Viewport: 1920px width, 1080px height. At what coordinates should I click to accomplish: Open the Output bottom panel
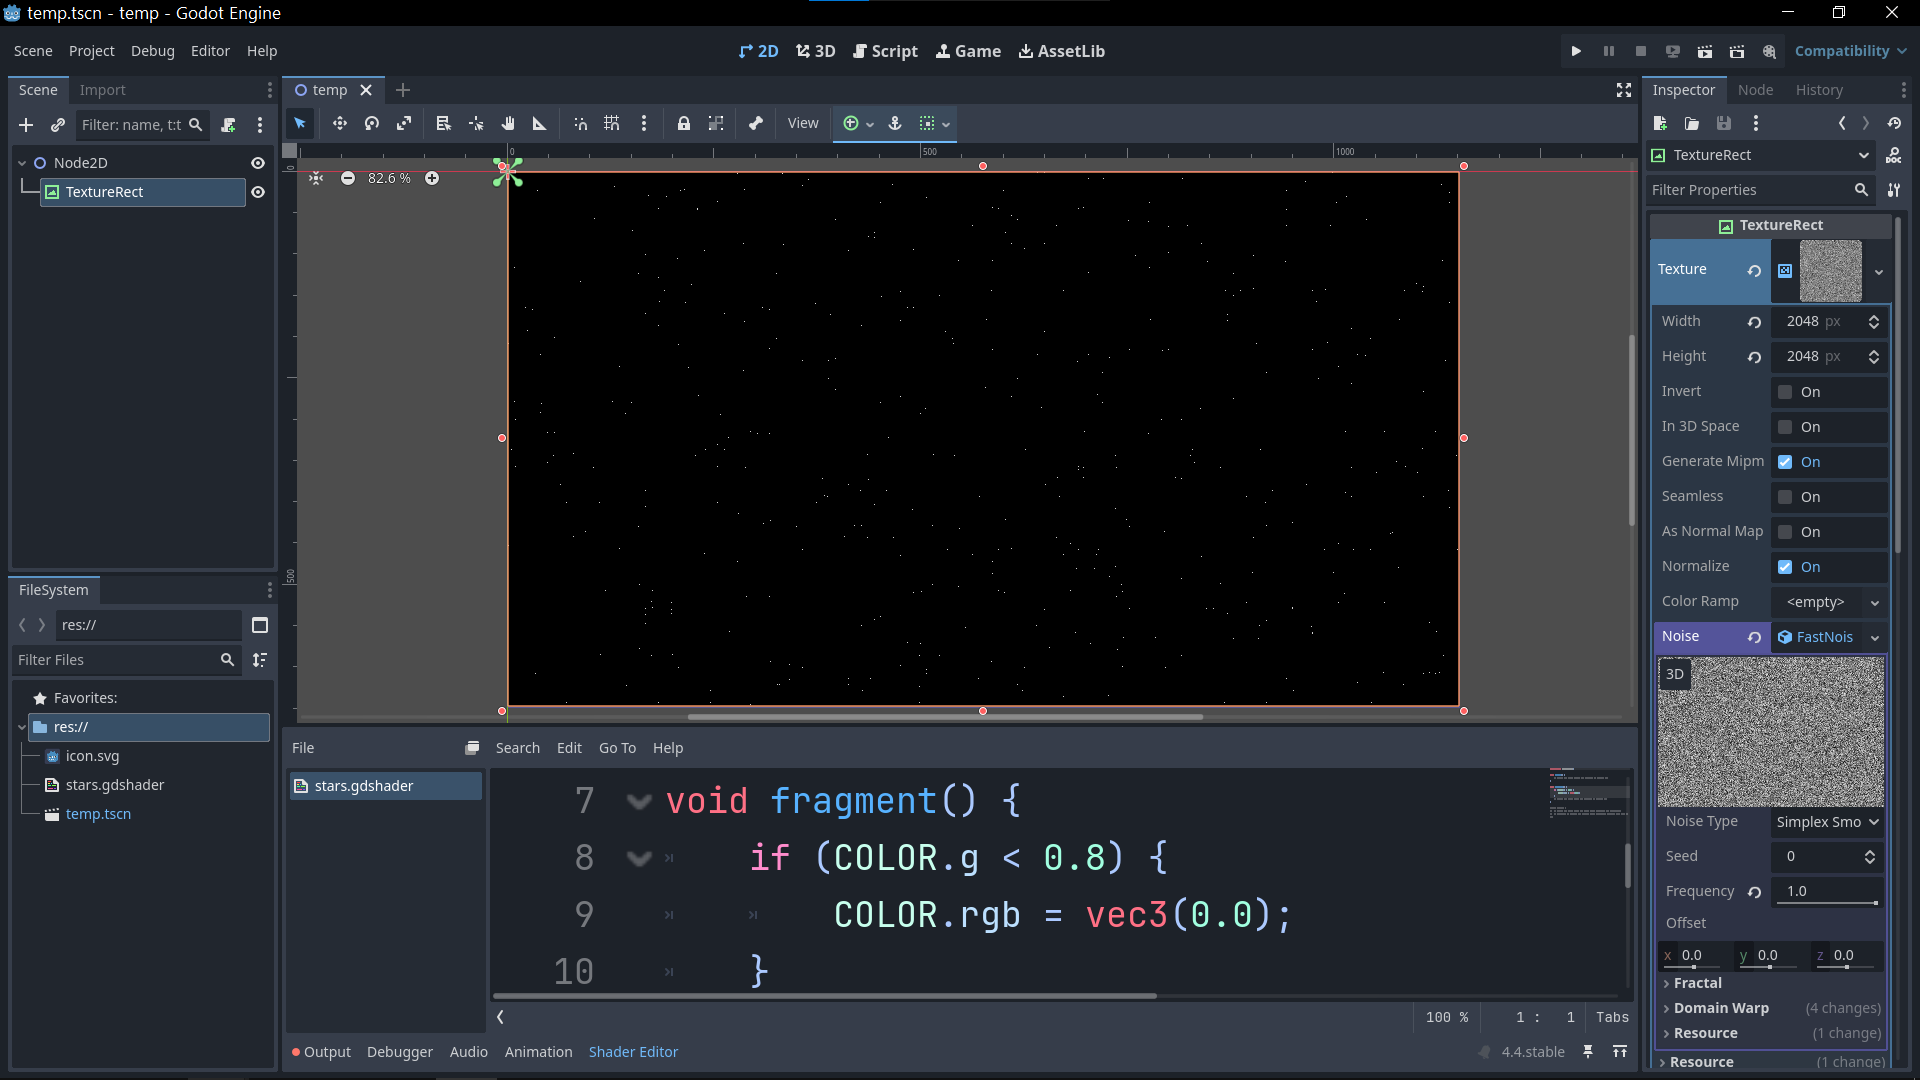click(327, 1051)
